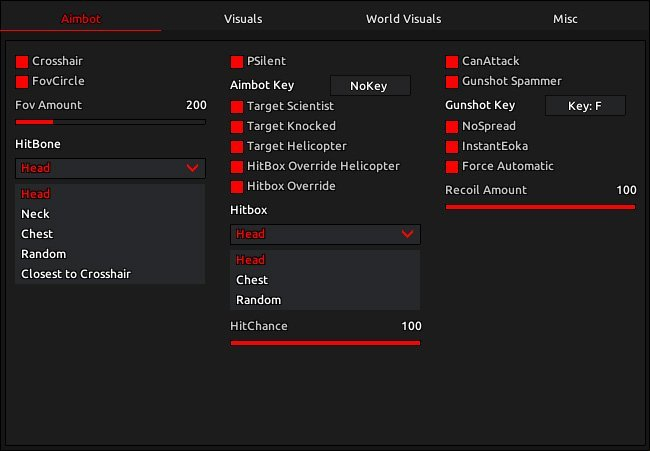Enable the Target Scientist option
Viewport: 650px width, 451px height.
click(x=237, y=106)
